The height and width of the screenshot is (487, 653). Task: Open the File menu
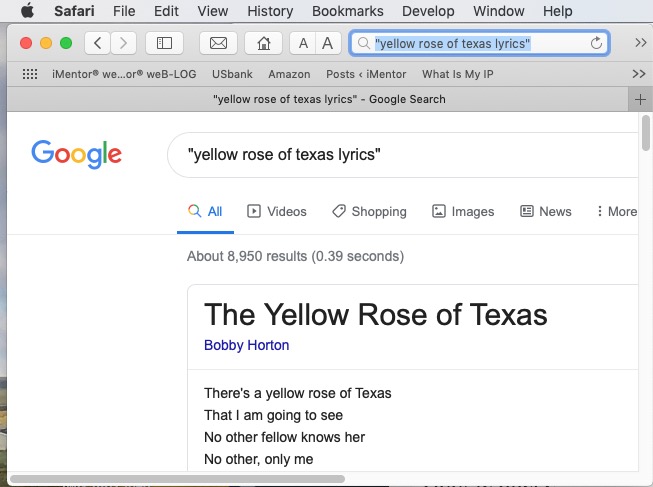coord(124,11)
